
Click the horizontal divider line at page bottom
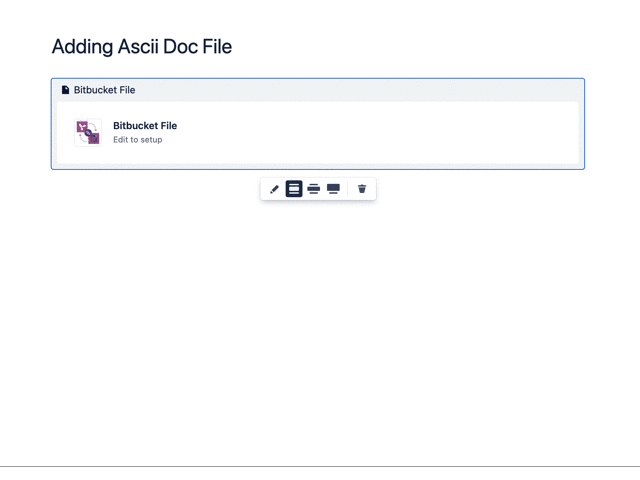[320, 466]
